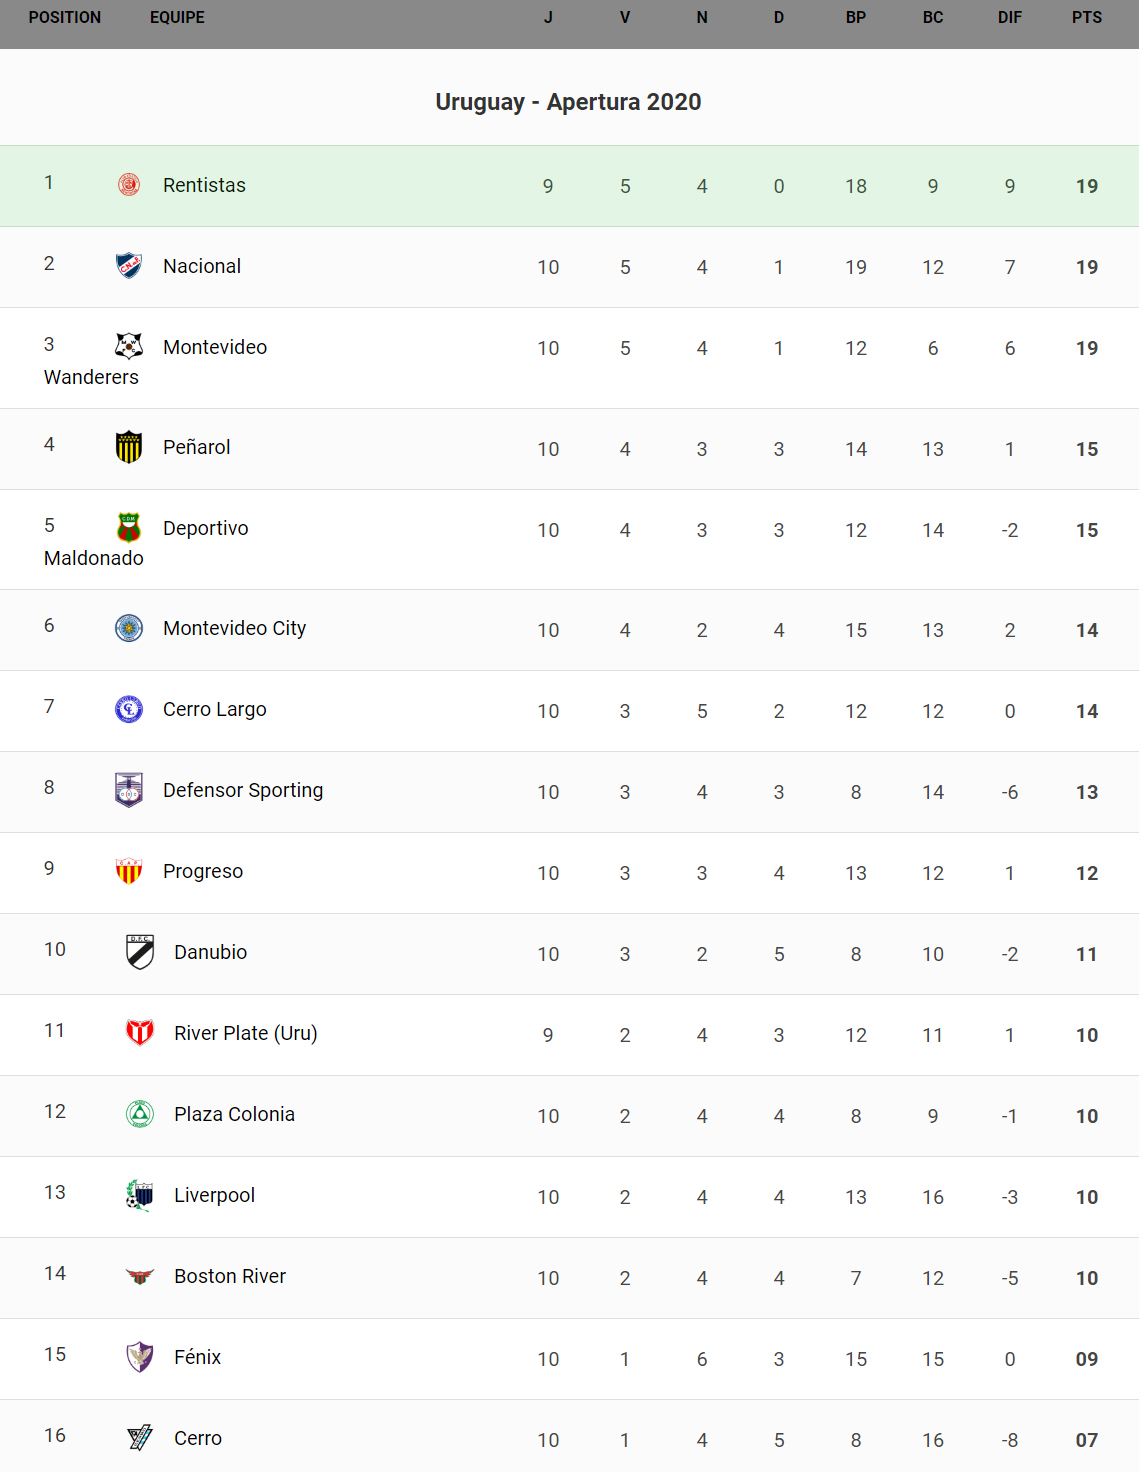Click the Nacional team logo
Screen dimensions: 1139x1472
point(129,266)
